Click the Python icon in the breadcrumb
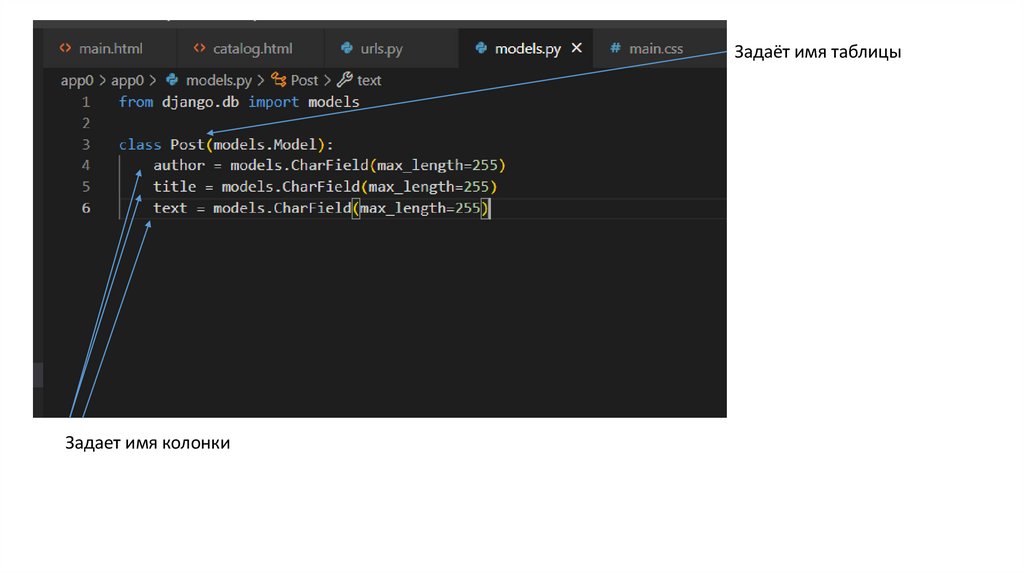 click(172, 80)
